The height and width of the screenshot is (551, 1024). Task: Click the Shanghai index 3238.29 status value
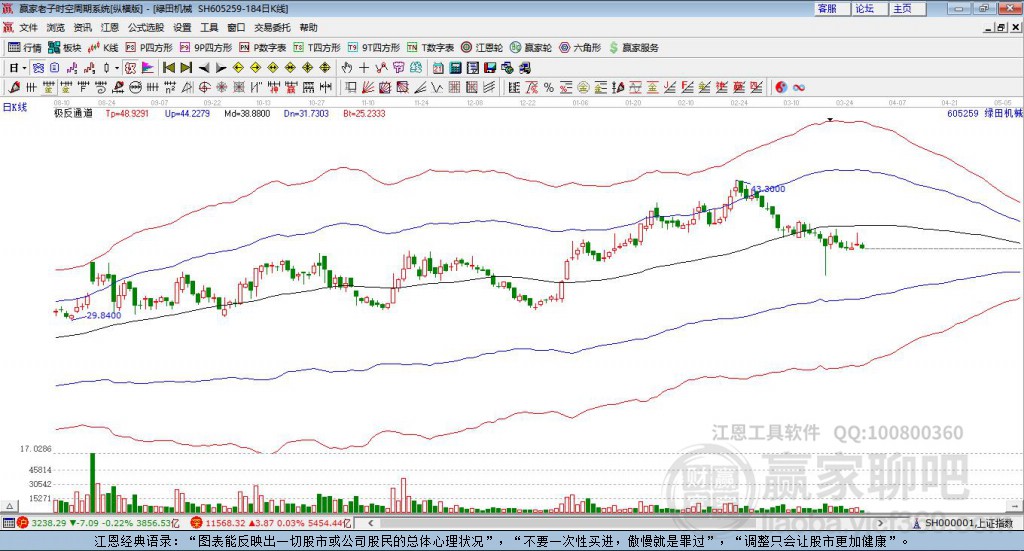pyautogui.click(x=49, y=523)
